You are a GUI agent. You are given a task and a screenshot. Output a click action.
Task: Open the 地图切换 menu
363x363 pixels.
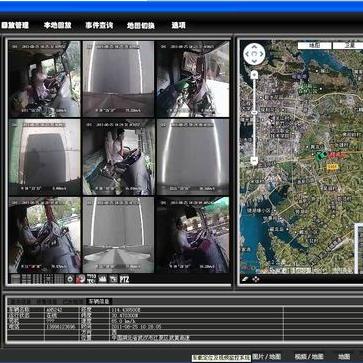(141, 25)
